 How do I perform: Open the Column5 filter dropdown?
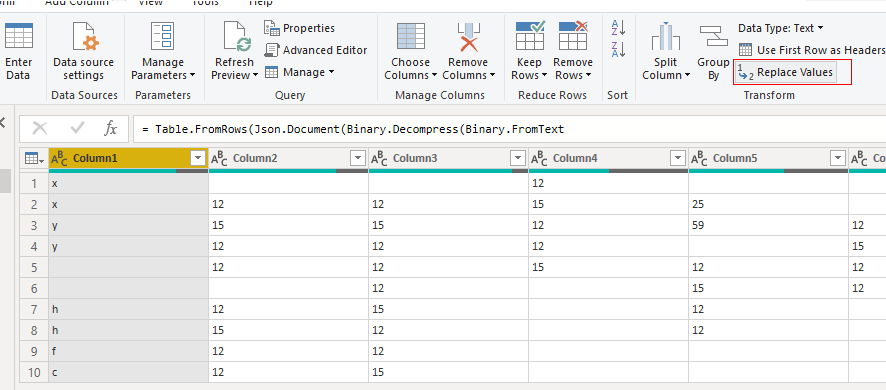838,159
